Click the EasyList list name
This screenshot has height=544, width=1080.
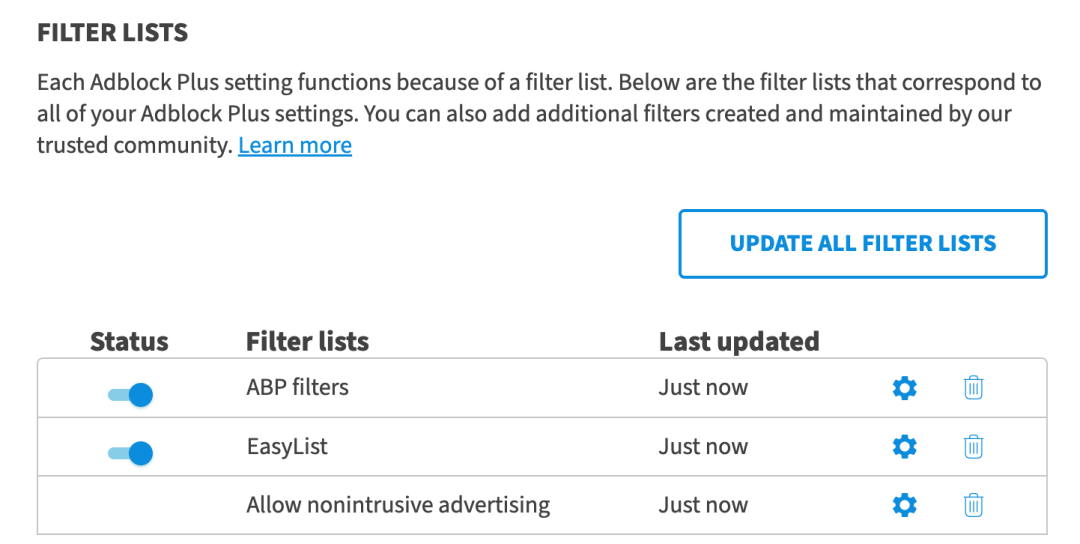pyautogui.click(x=287, y=446)
